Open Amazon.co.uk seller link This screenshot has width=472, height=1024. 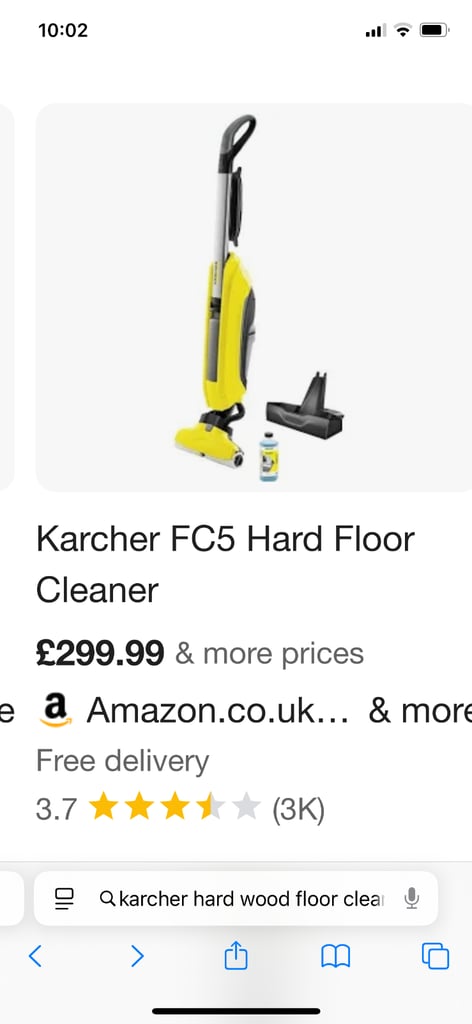[x=217, y=711]
